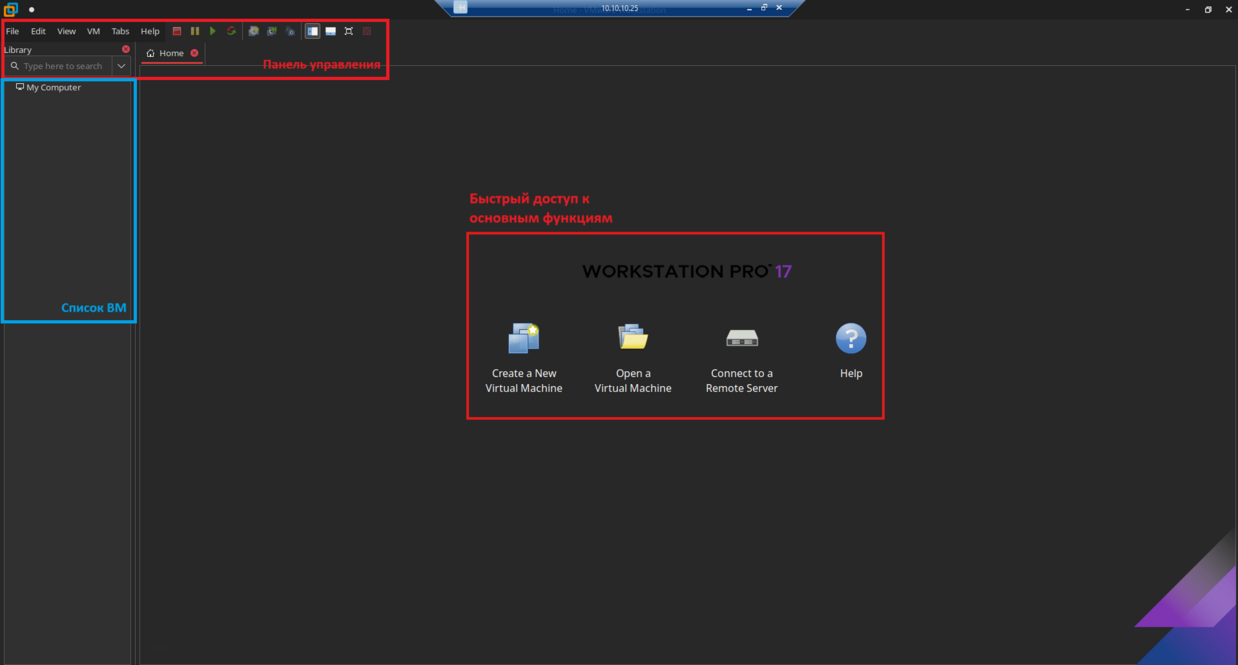Screen dimensions: 1238x665
Task: Open the VM menu
Action: (93, 31)
